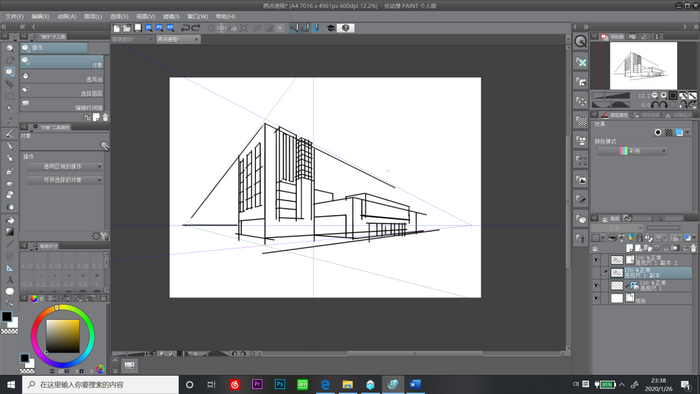Open the 透明区域的操作 dropdown
This screenshot has width=700, height=394.
(x=65, y=166)
